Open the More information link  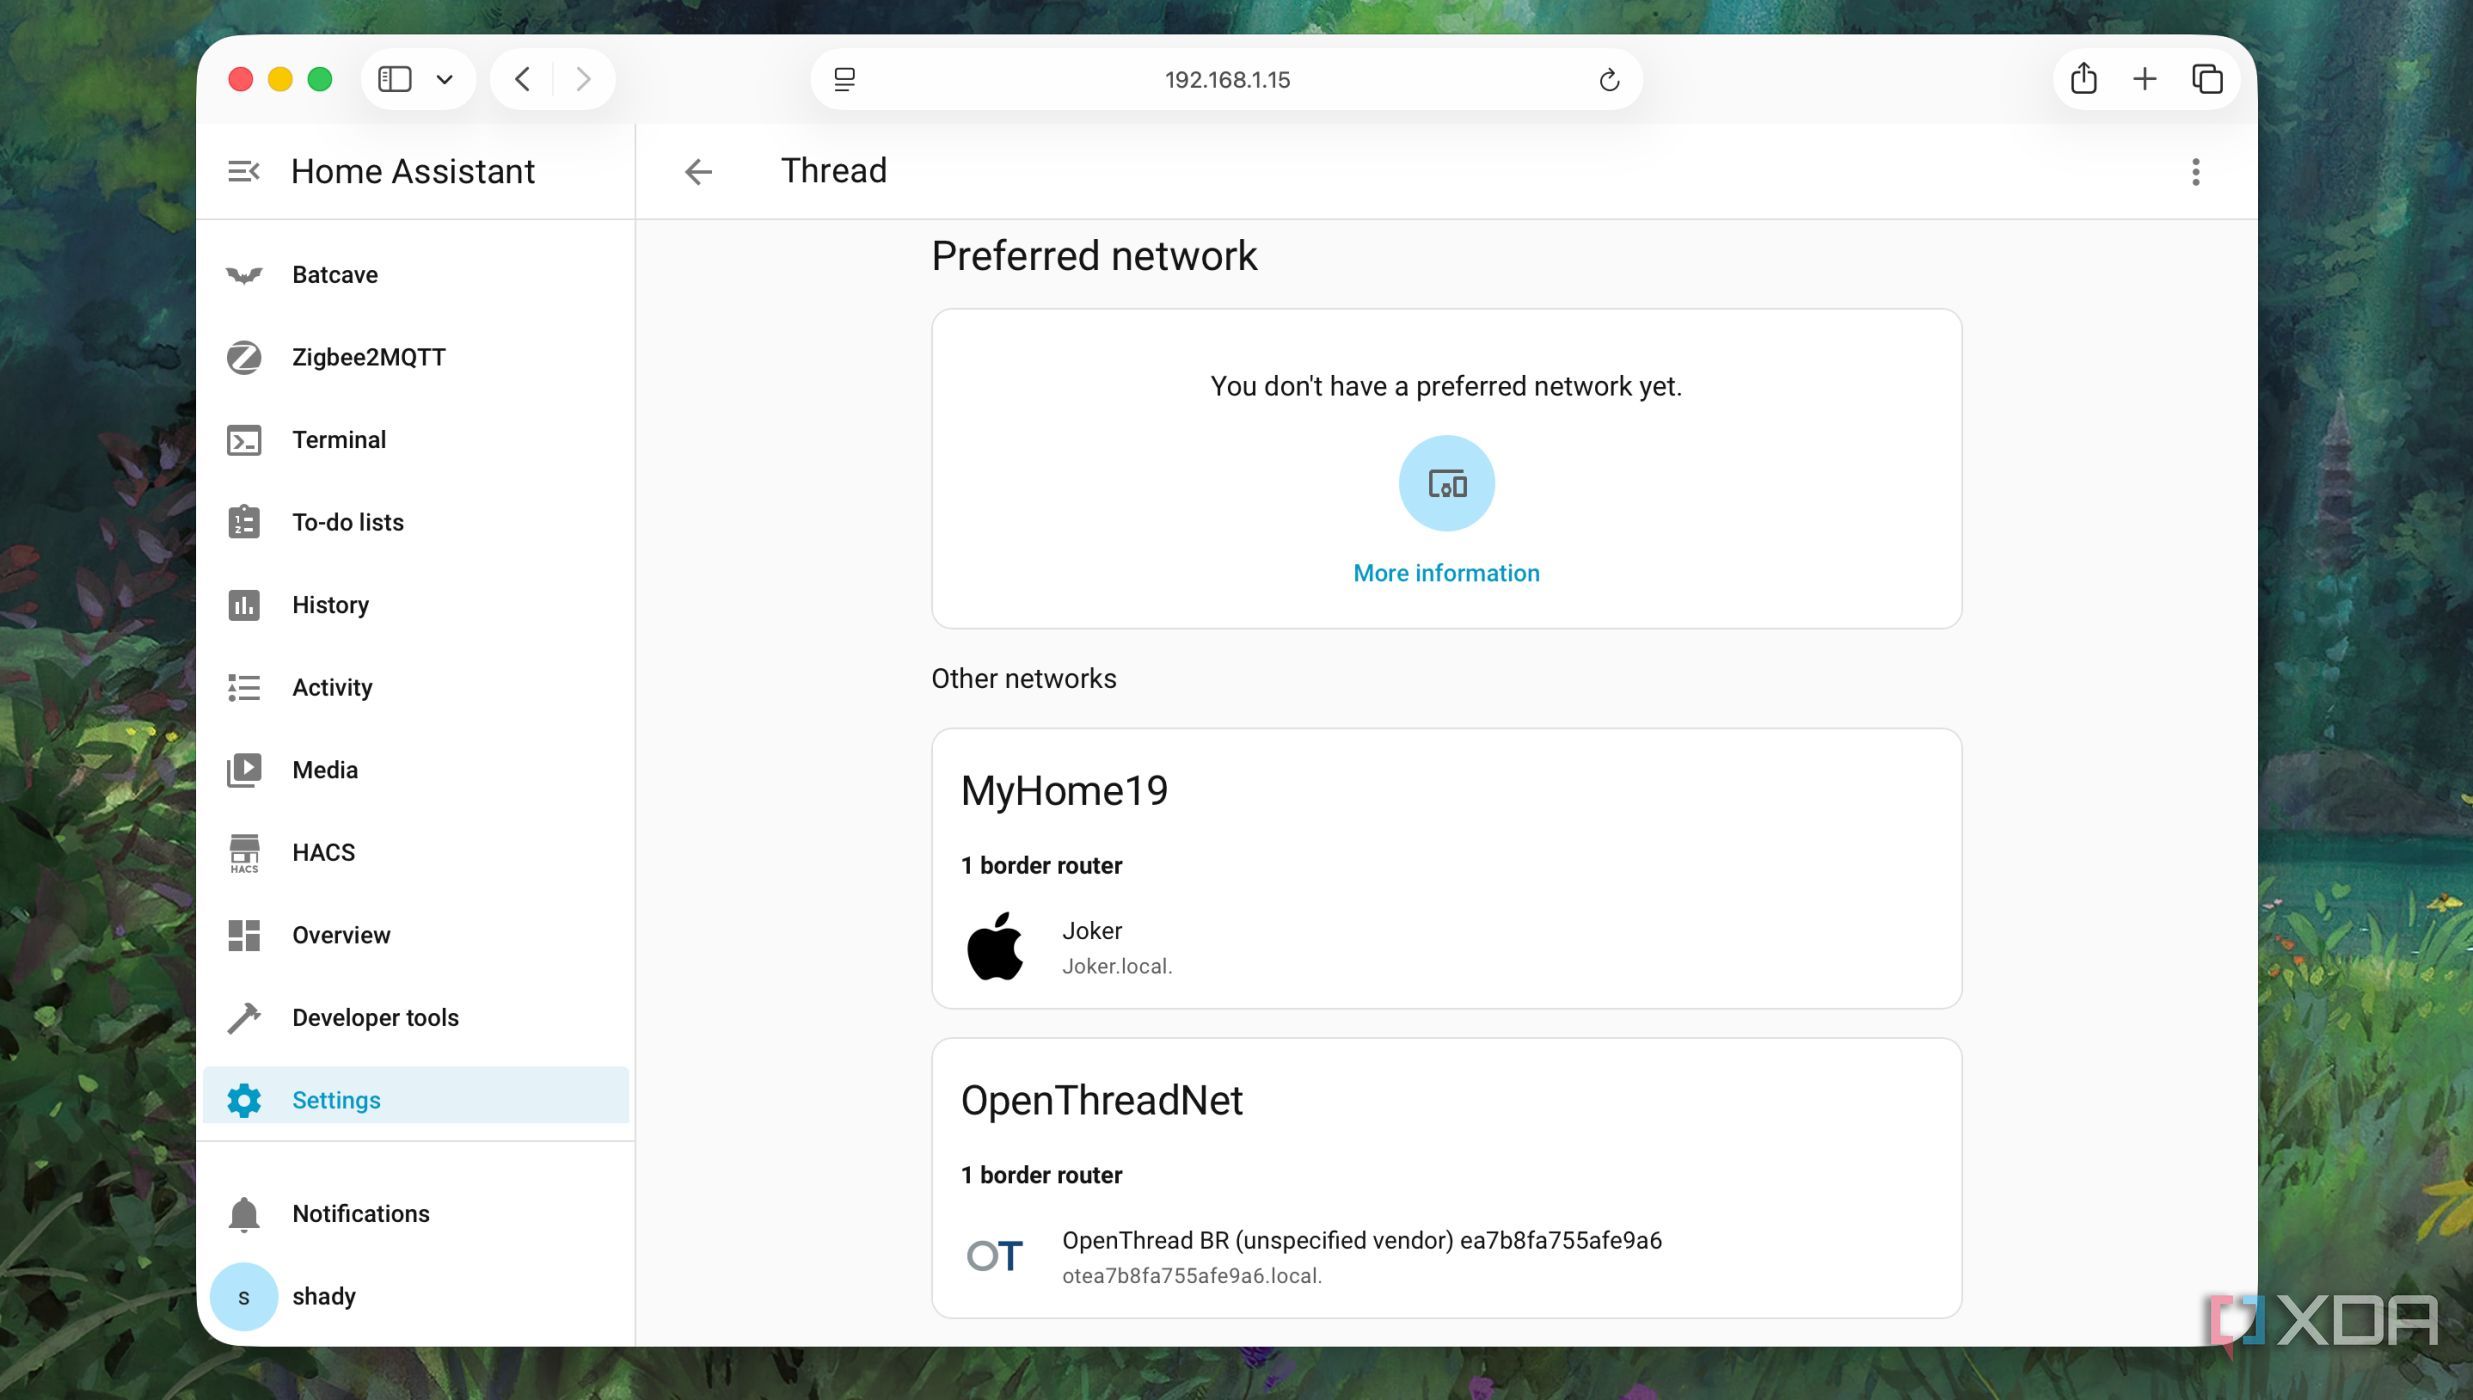(1446, 573)
